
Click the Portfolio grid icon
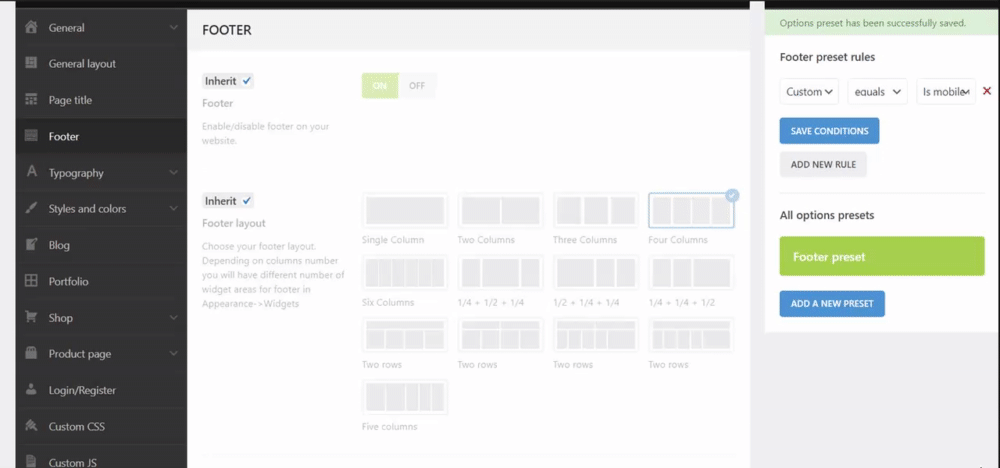tap(31, 281)
